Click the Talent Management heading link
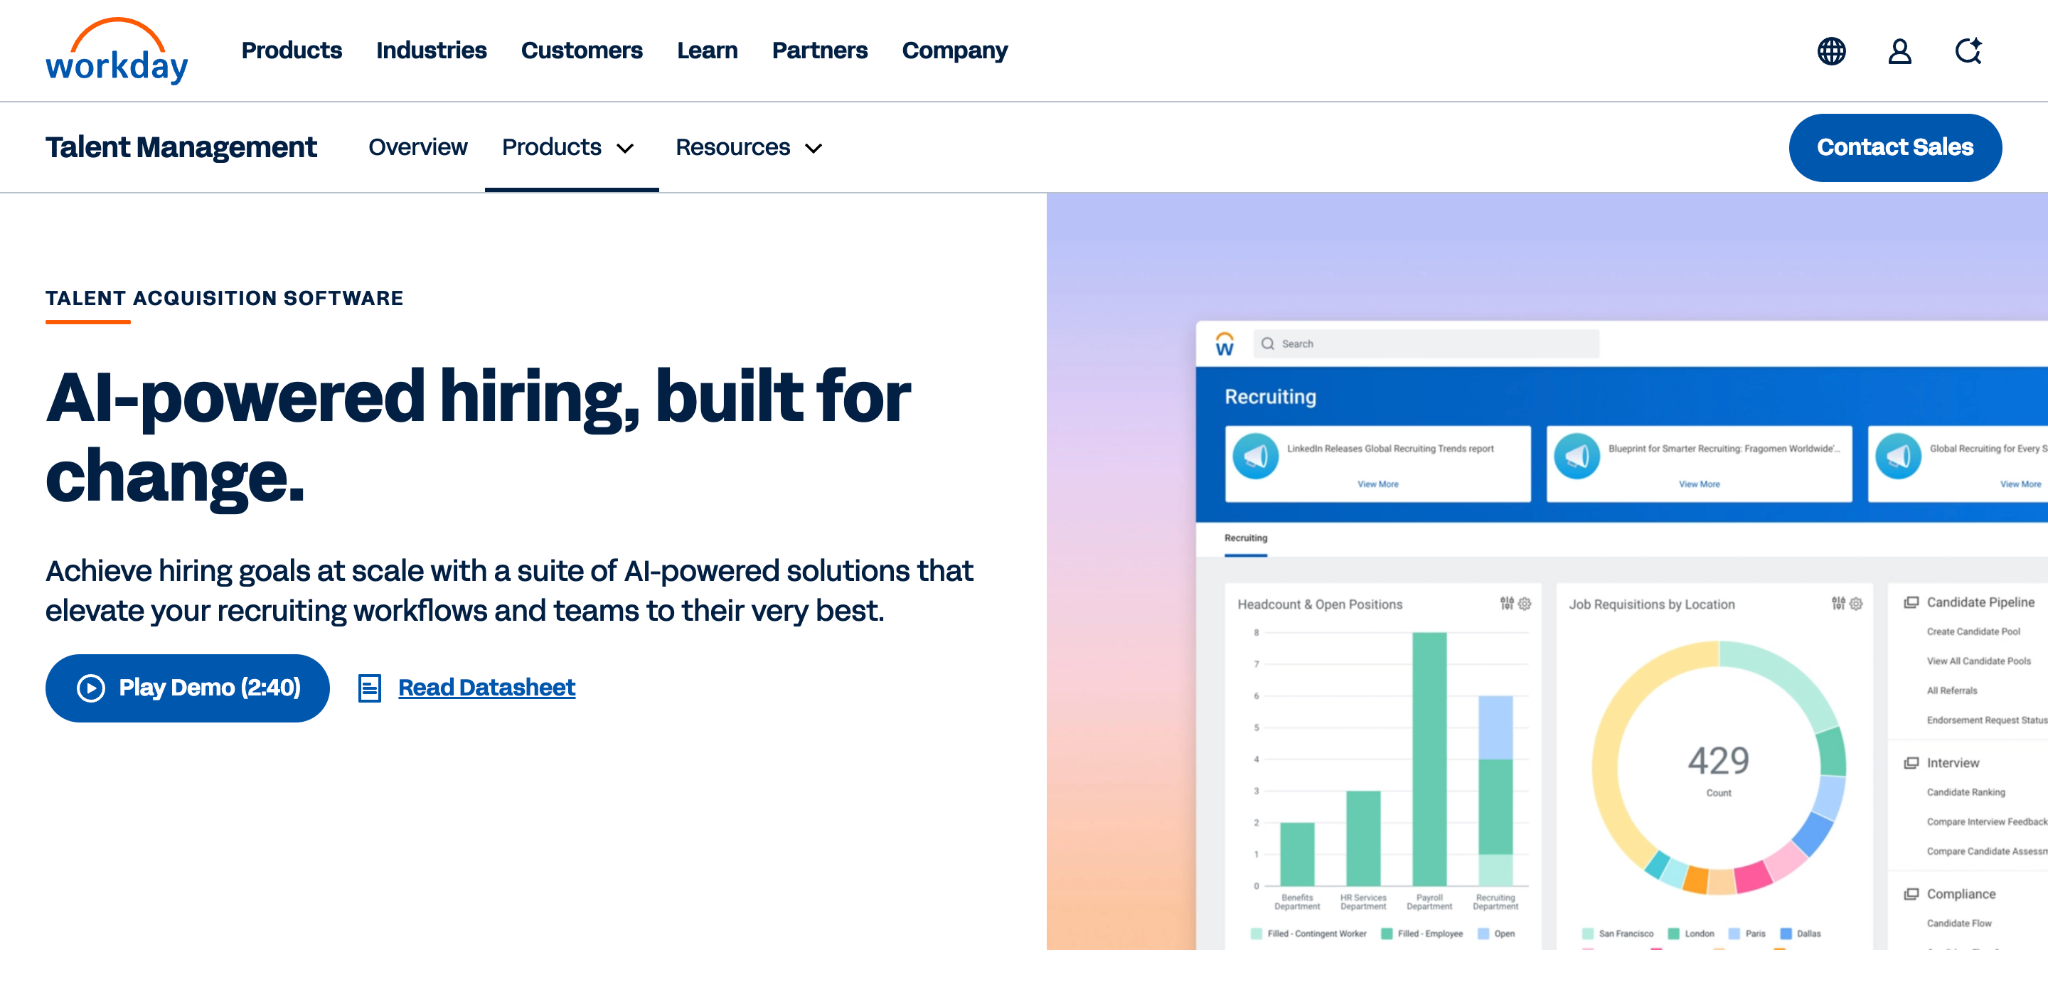 [x=181, y=148]
